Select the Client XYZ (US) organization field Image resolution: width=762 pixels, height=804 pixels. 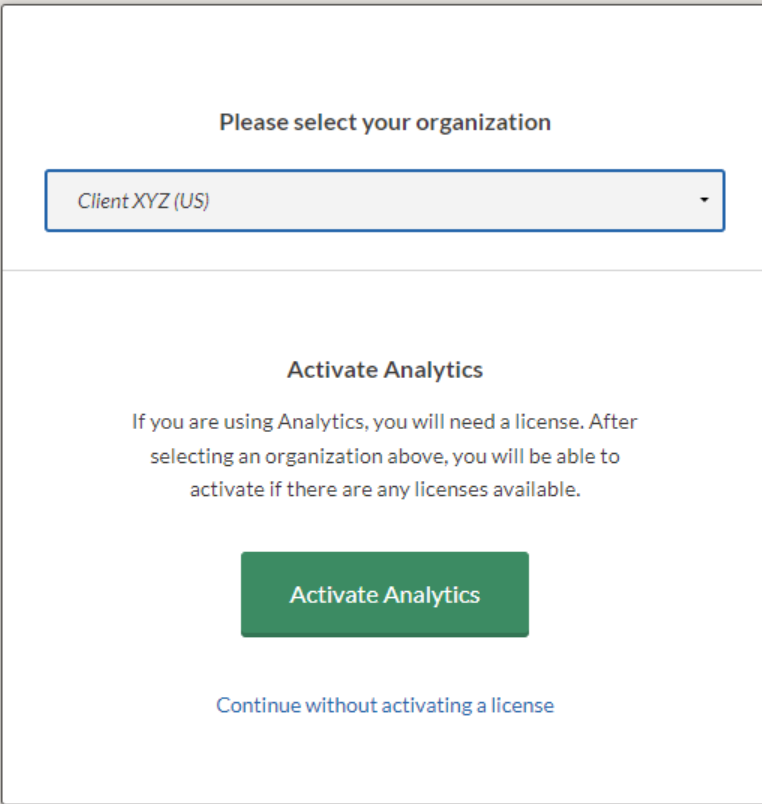[x=300, y=201]
